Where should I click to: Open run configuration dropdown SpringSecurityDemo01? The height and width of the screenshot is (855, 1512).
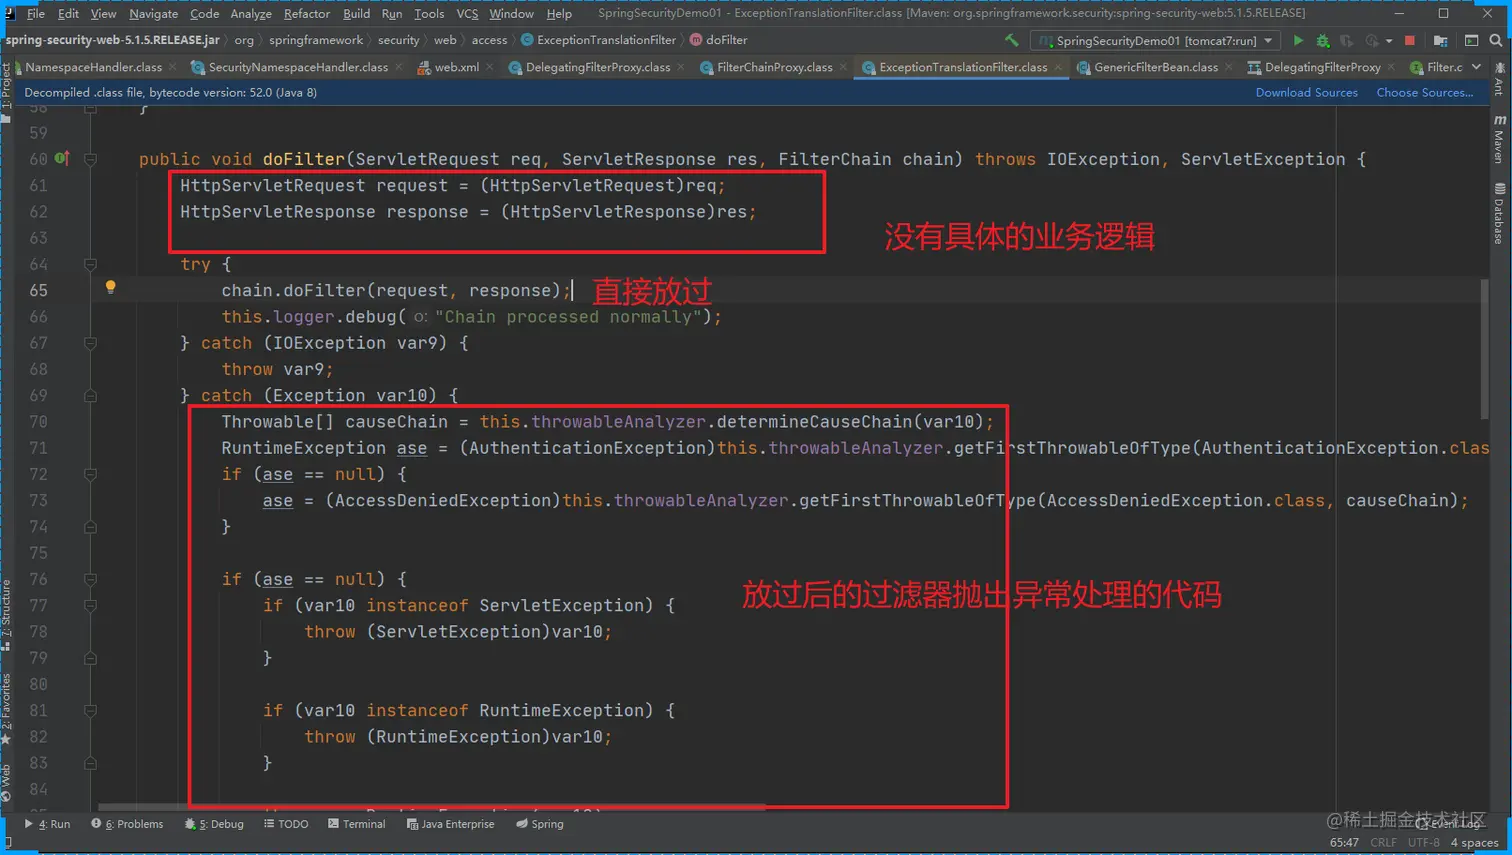point(1156,41)
